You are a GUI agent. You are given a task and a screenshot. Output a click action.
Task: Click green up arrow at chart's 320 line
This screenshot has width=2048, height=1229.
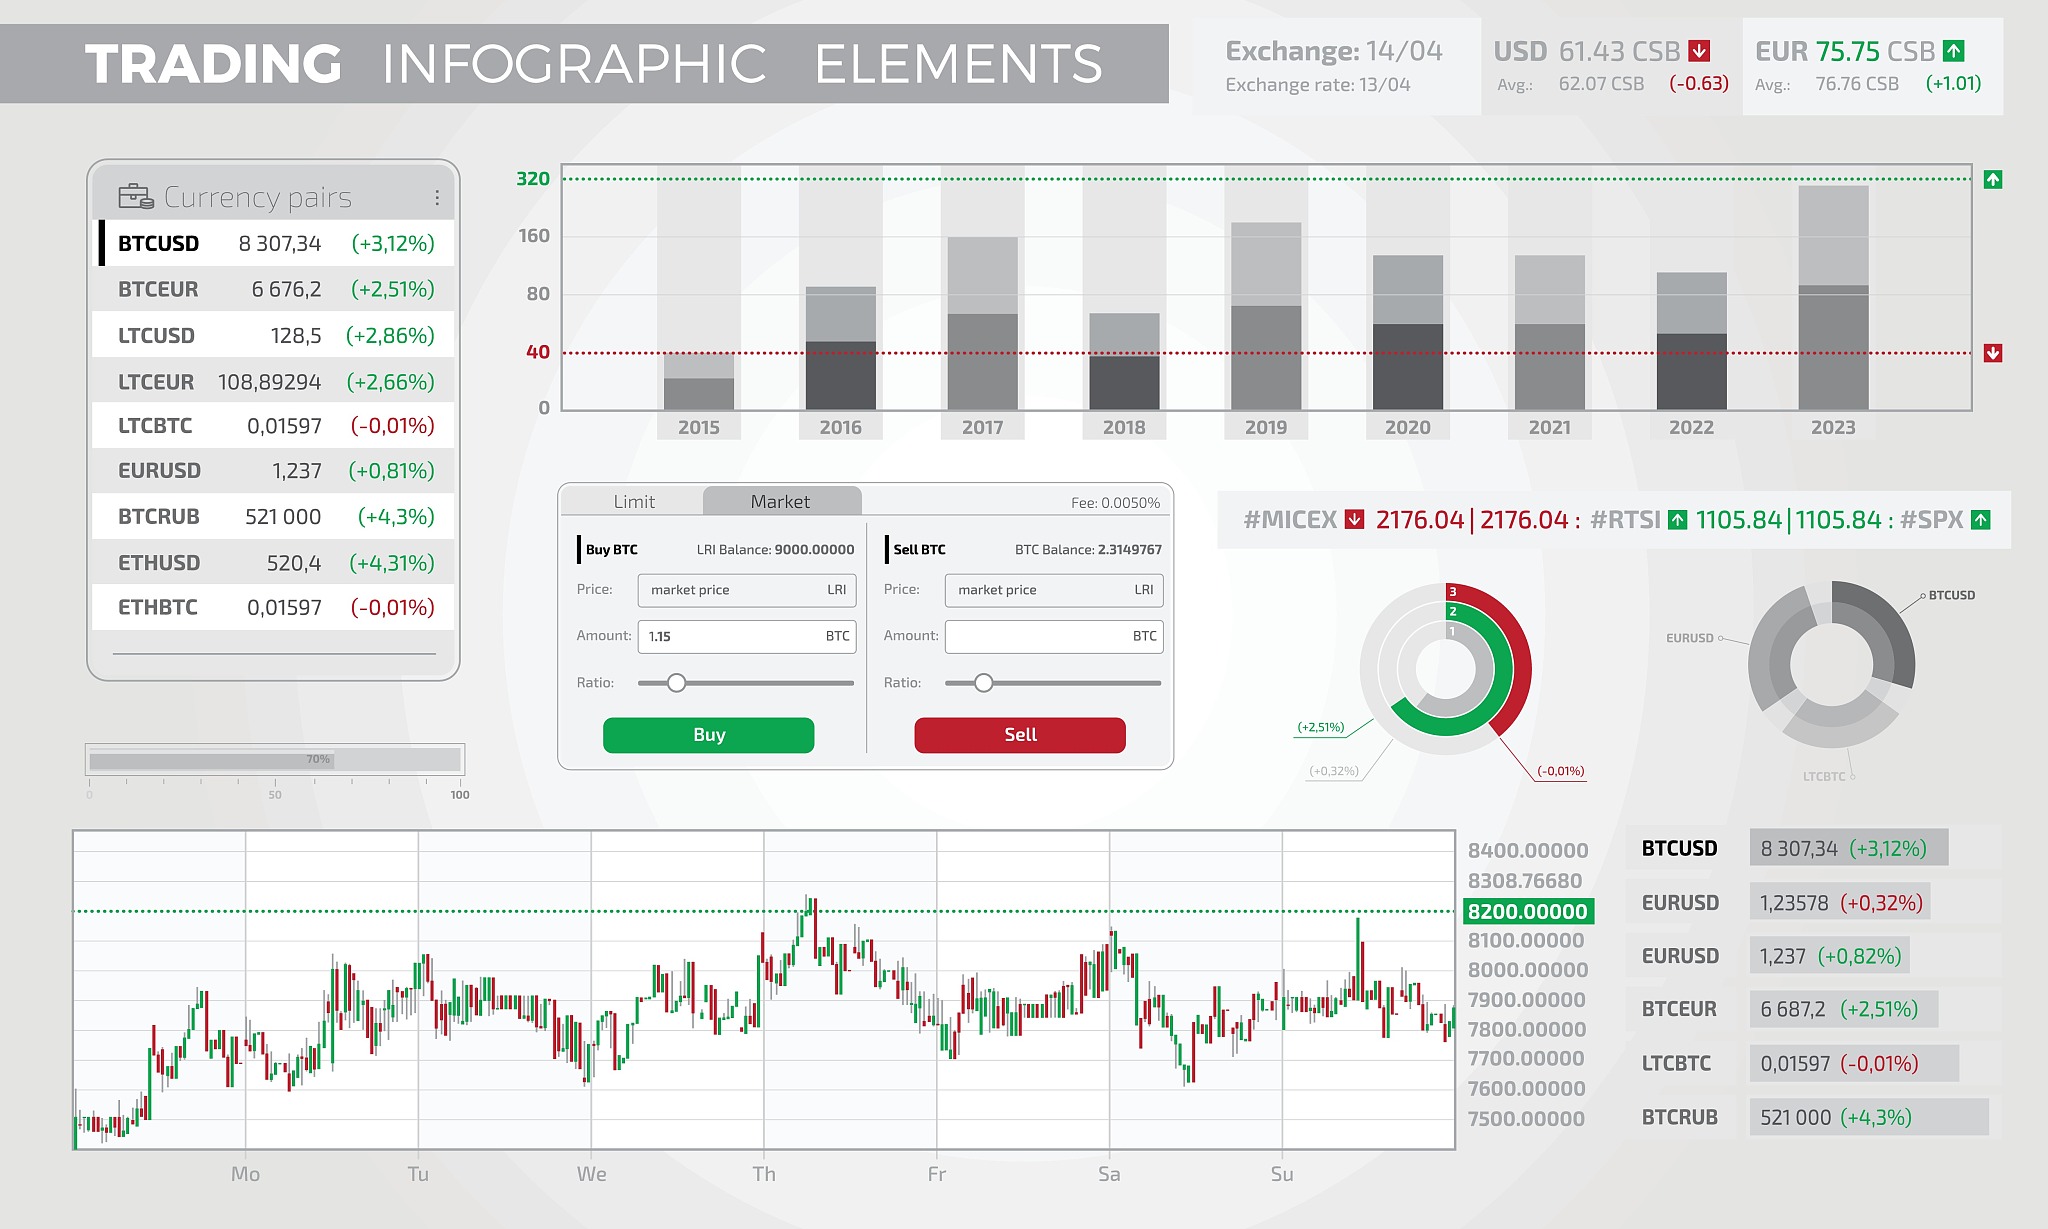click(1993, 180)
